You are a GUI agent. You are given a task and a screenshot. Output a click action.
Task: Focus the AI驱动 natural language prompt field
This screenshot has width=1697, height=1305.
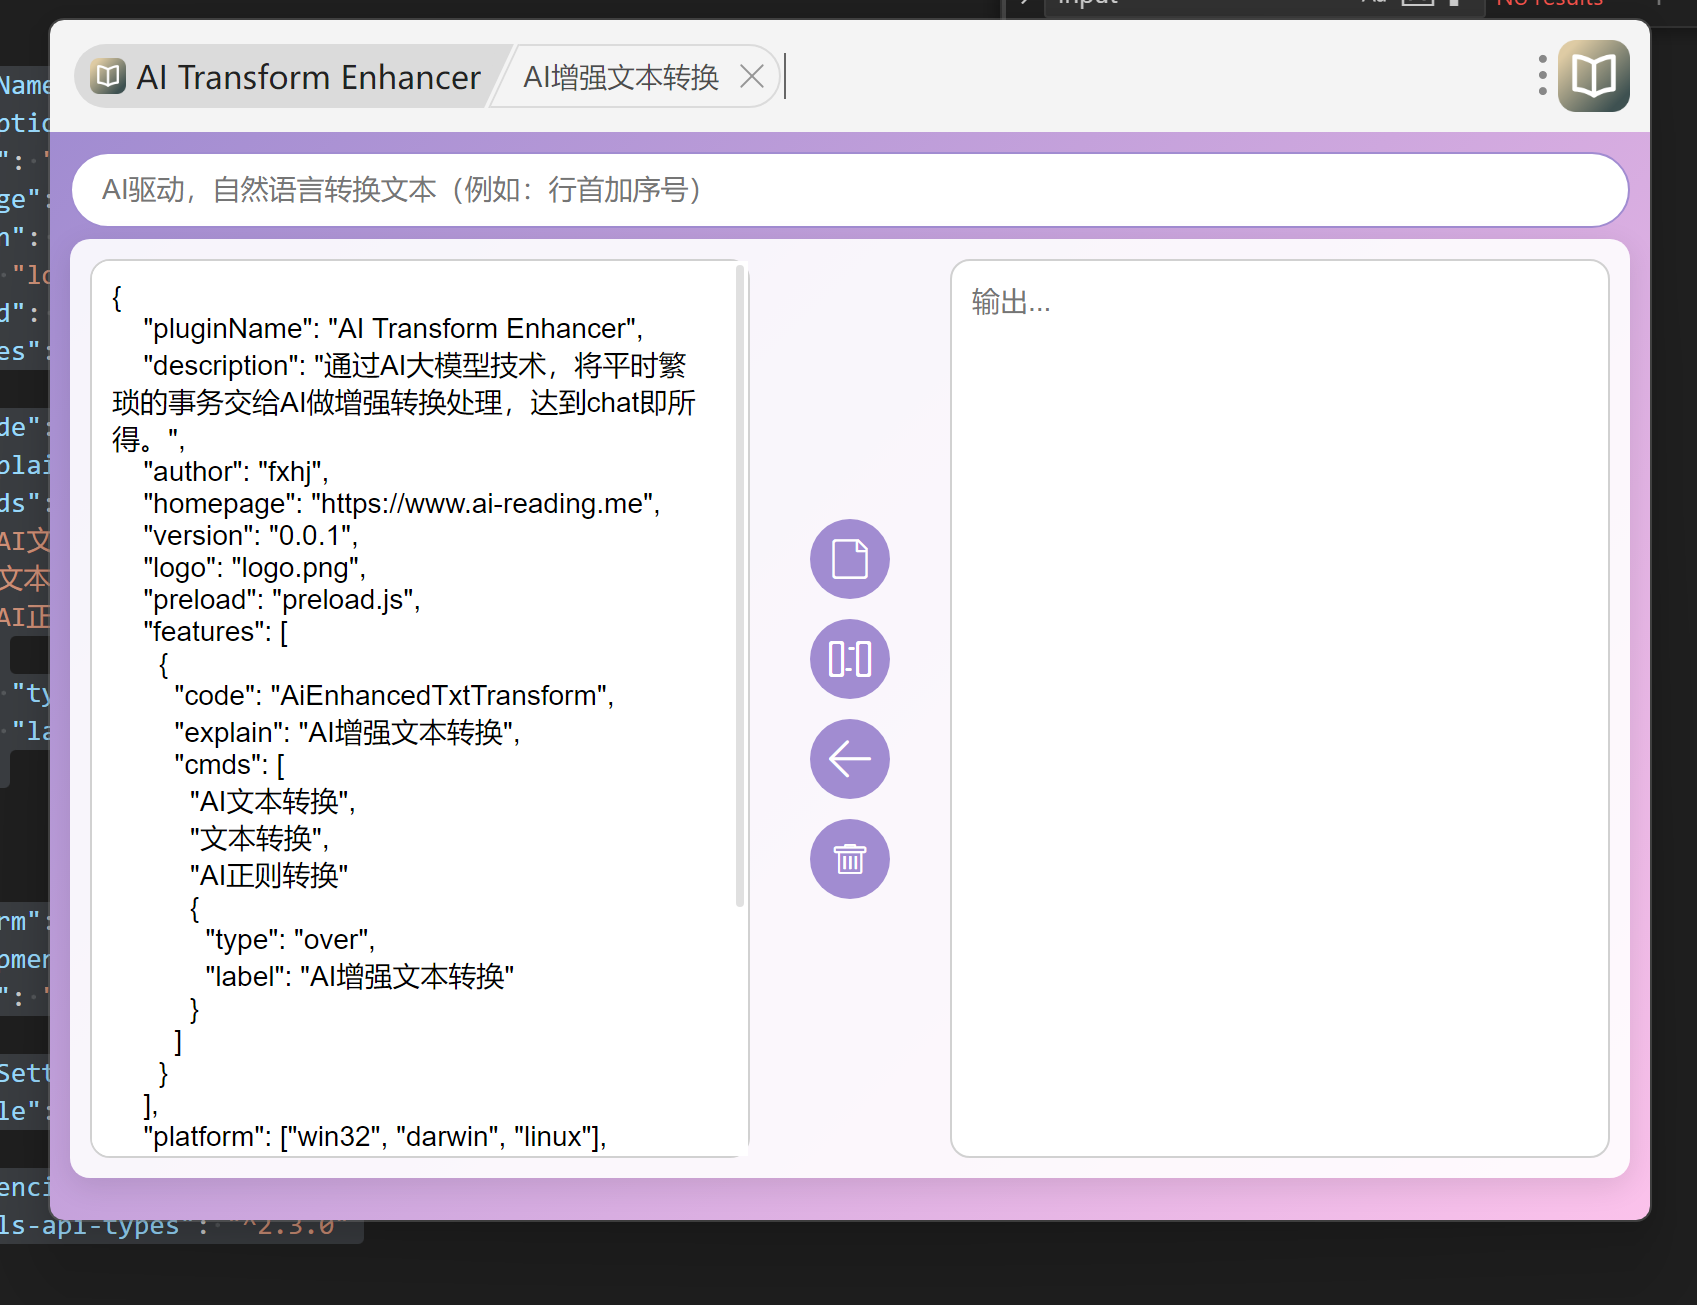pyautogui.click(x=849, y=190)
